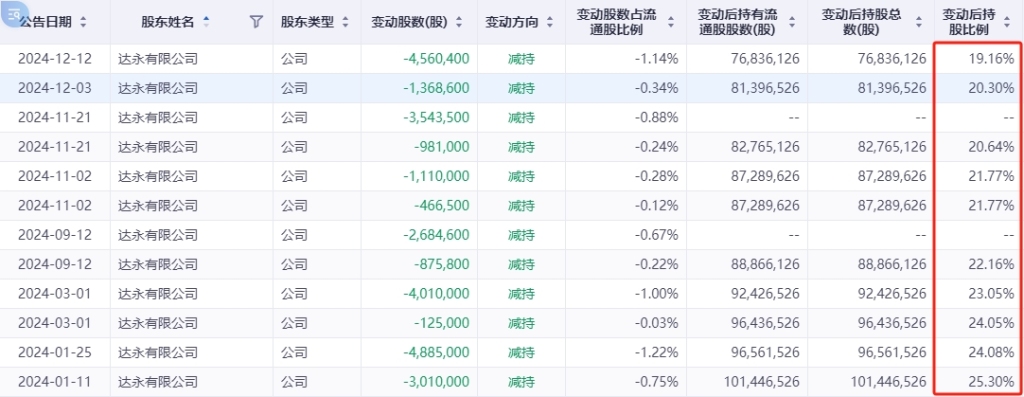The height and width of the screenshot is (397, 1024).
Task: Sort by 变动后持股总数(股) arrows
Action: click(x=920, y=22)
